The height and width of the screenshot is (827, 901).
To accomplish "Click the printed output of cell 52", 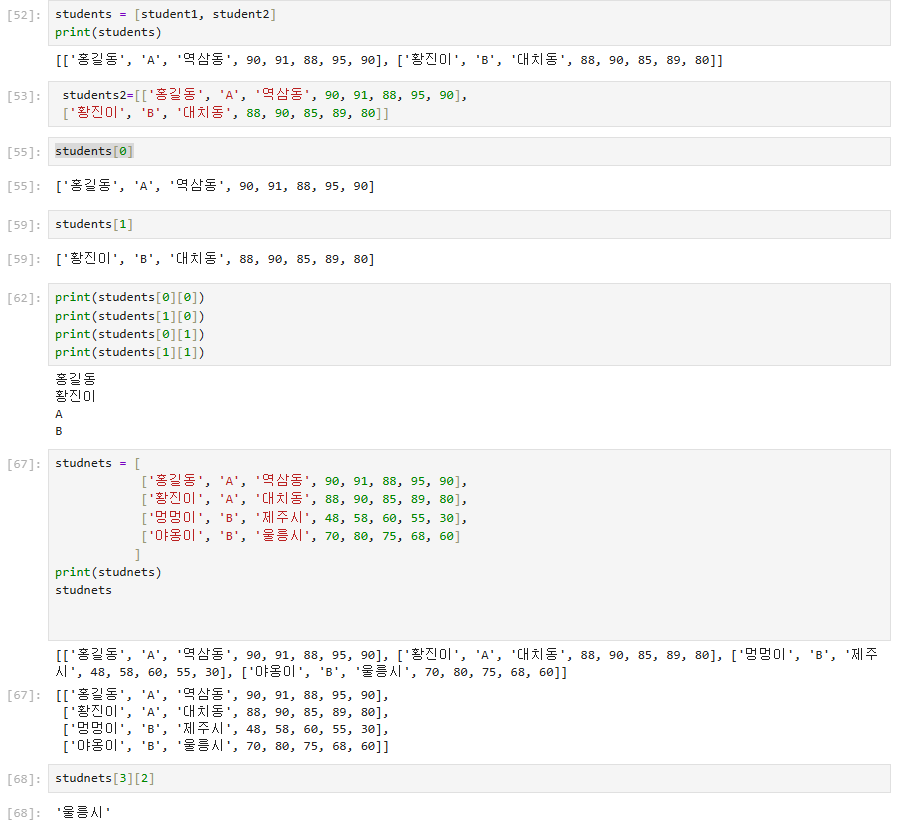I will tap(389, 60).
